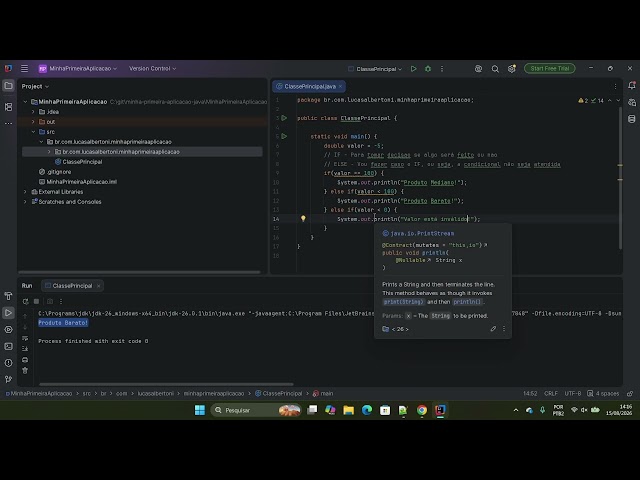
Task: Click the run gutter icon beside main method
Action: 284,136
